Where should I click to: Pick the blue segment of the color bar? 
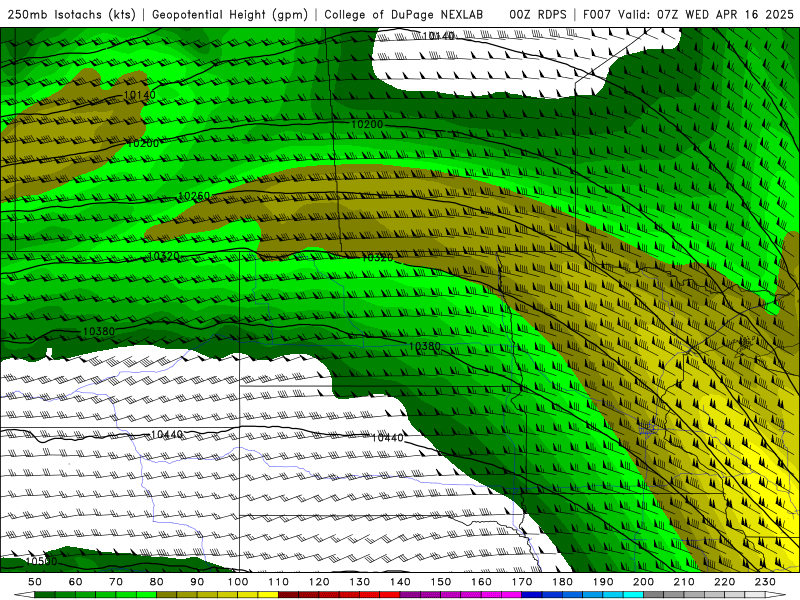pos(583,595)
